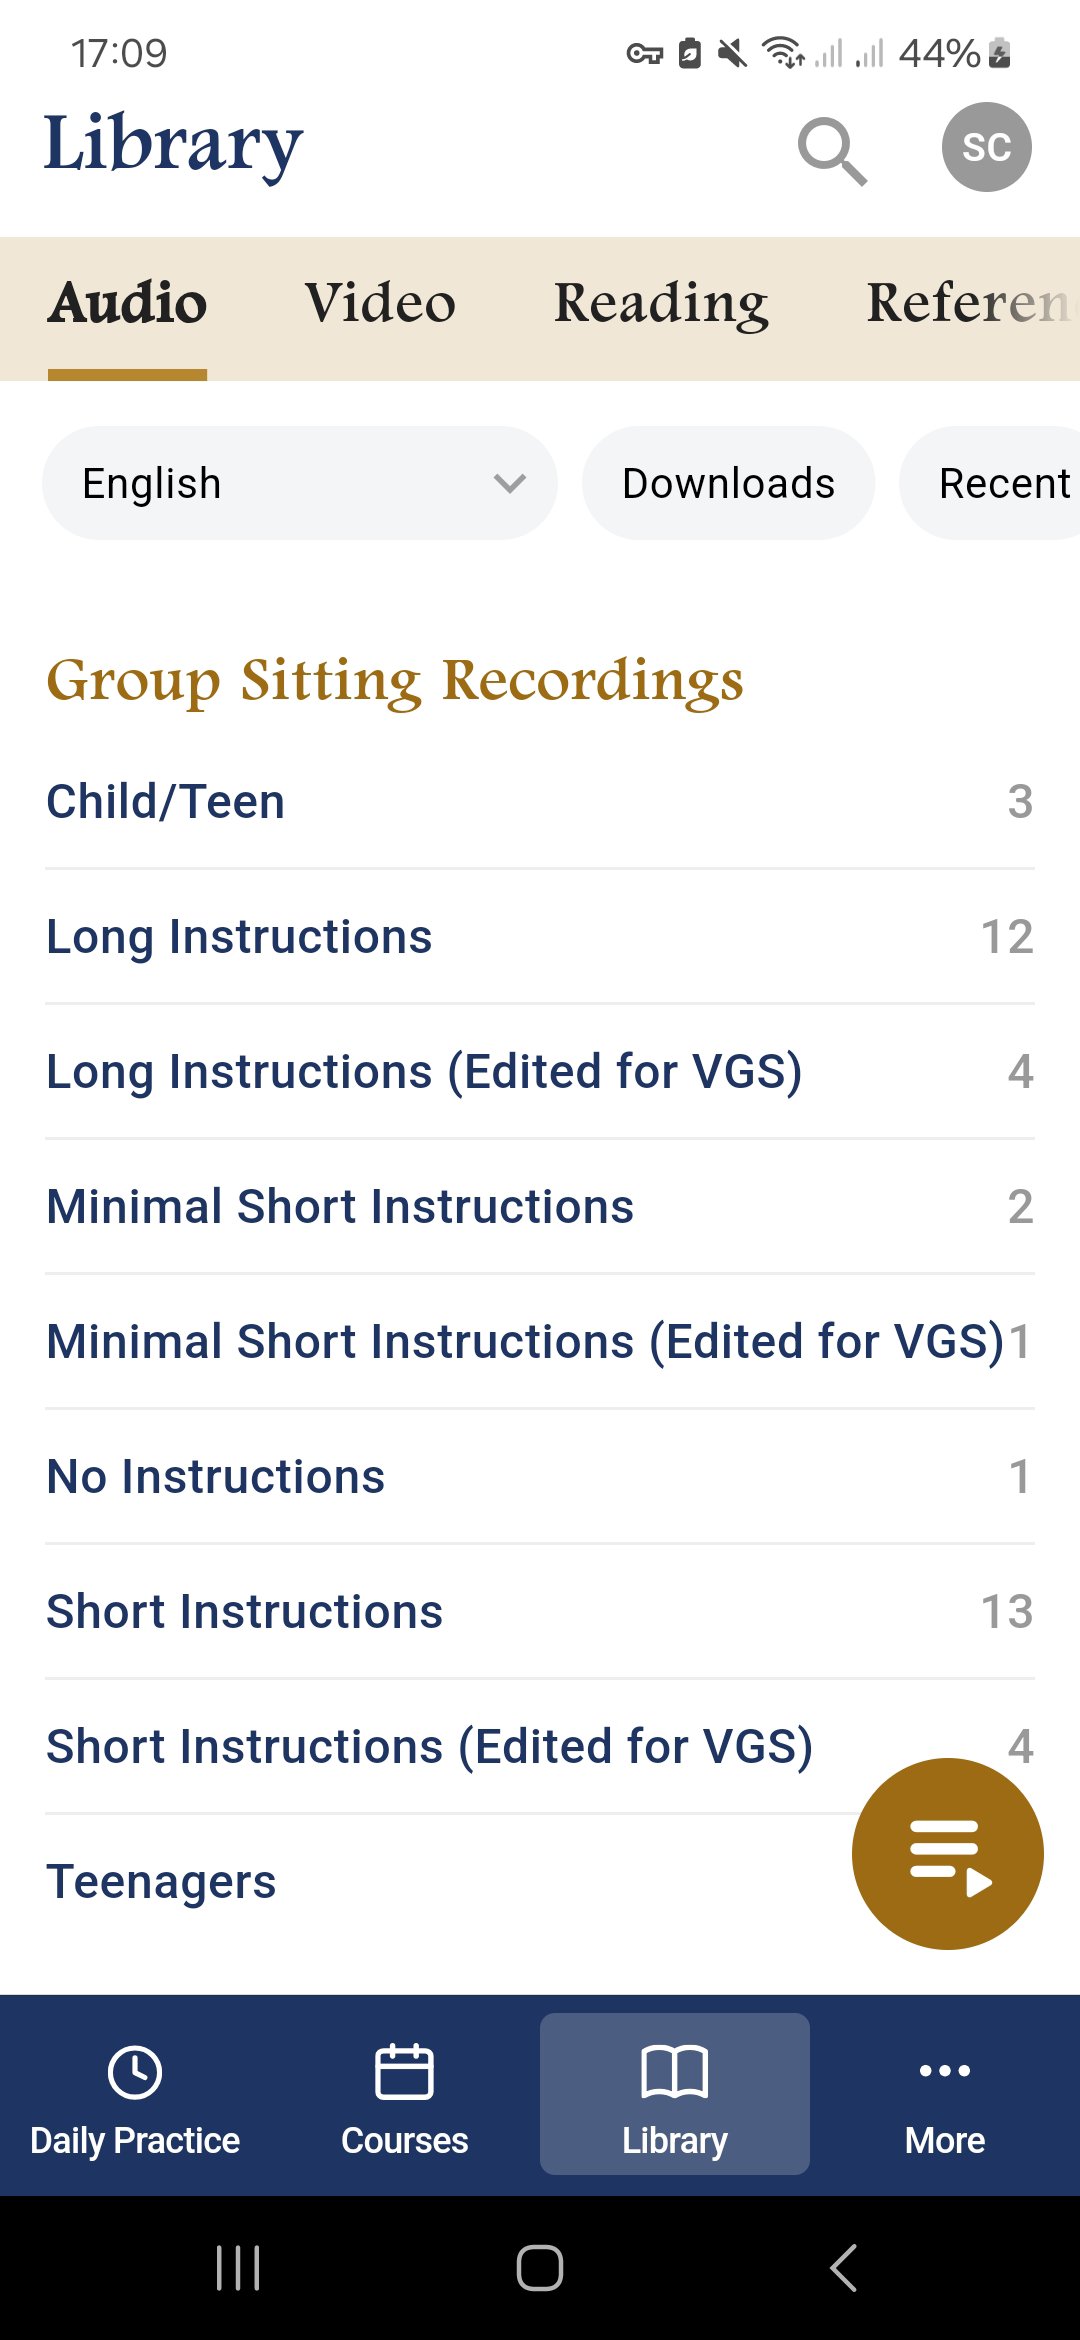Select the Audio tab
The height and width of the screenshot is (2340, 1080).
coord(127,303)
